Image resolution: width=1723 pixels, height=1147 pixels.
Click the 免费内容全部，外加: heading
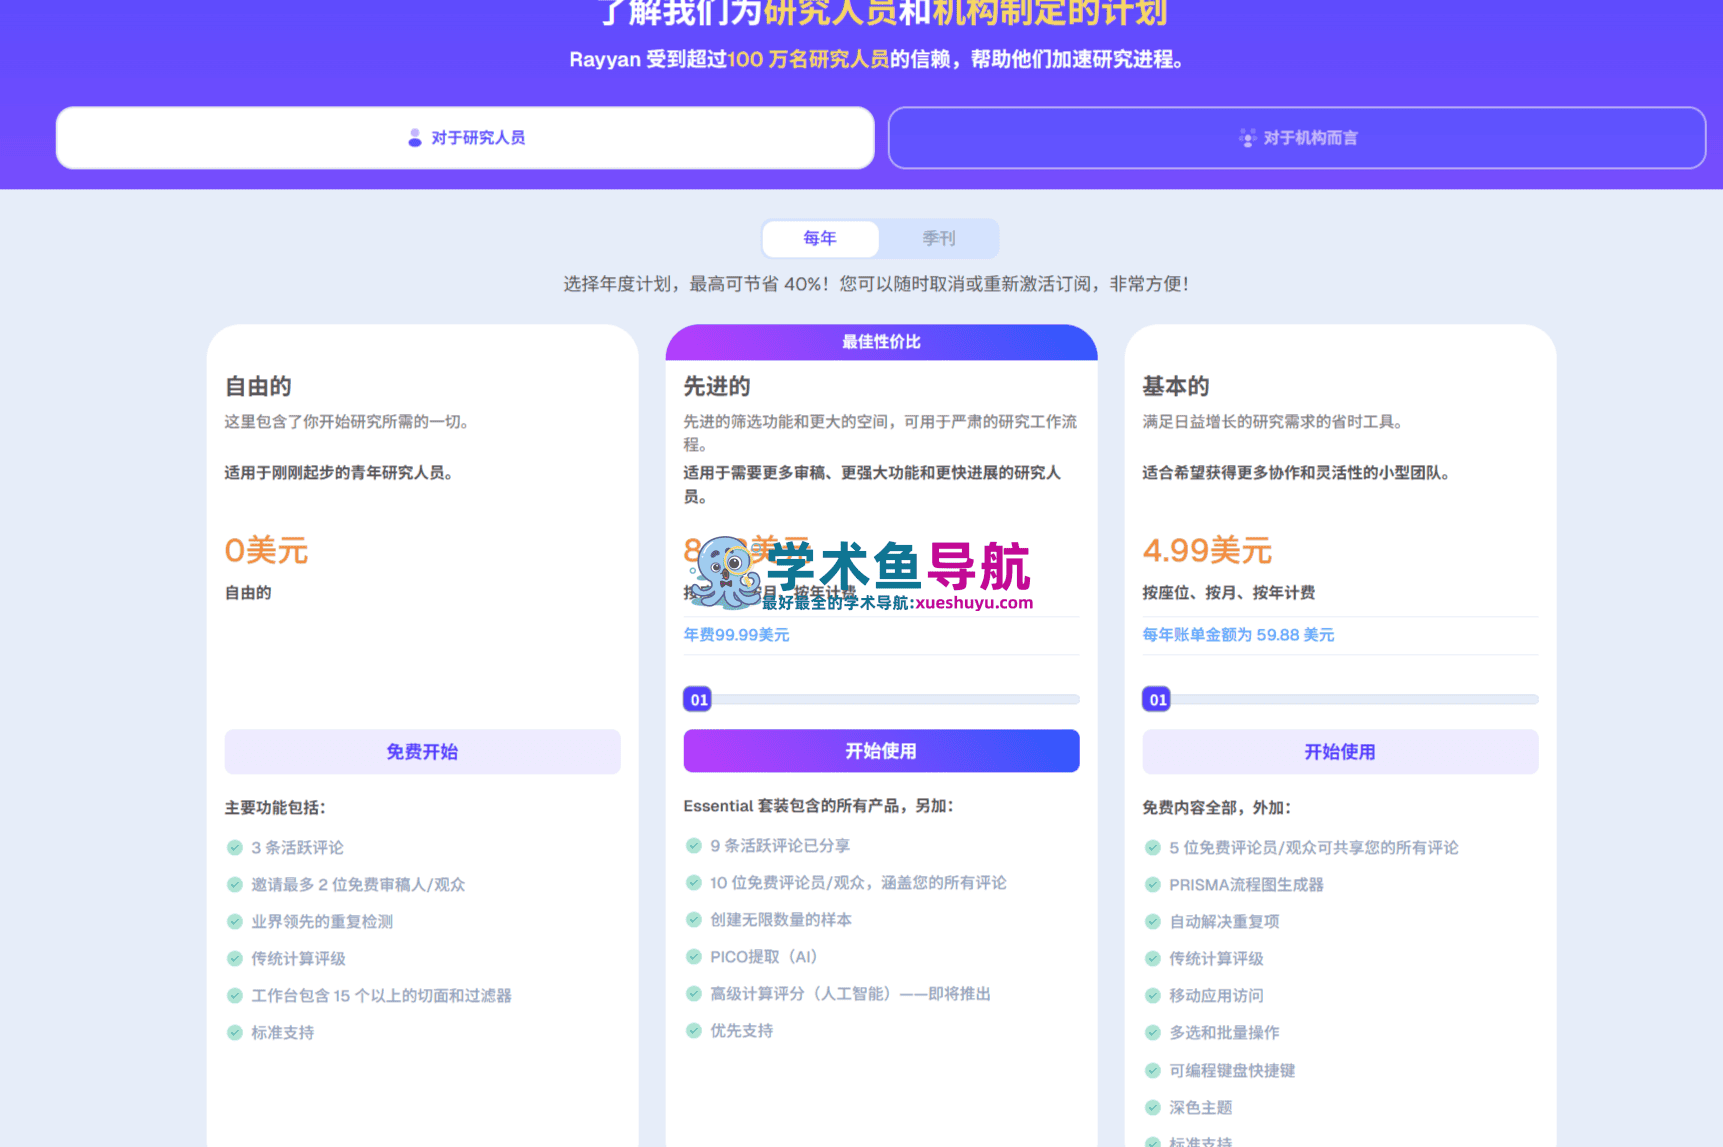1216,808
